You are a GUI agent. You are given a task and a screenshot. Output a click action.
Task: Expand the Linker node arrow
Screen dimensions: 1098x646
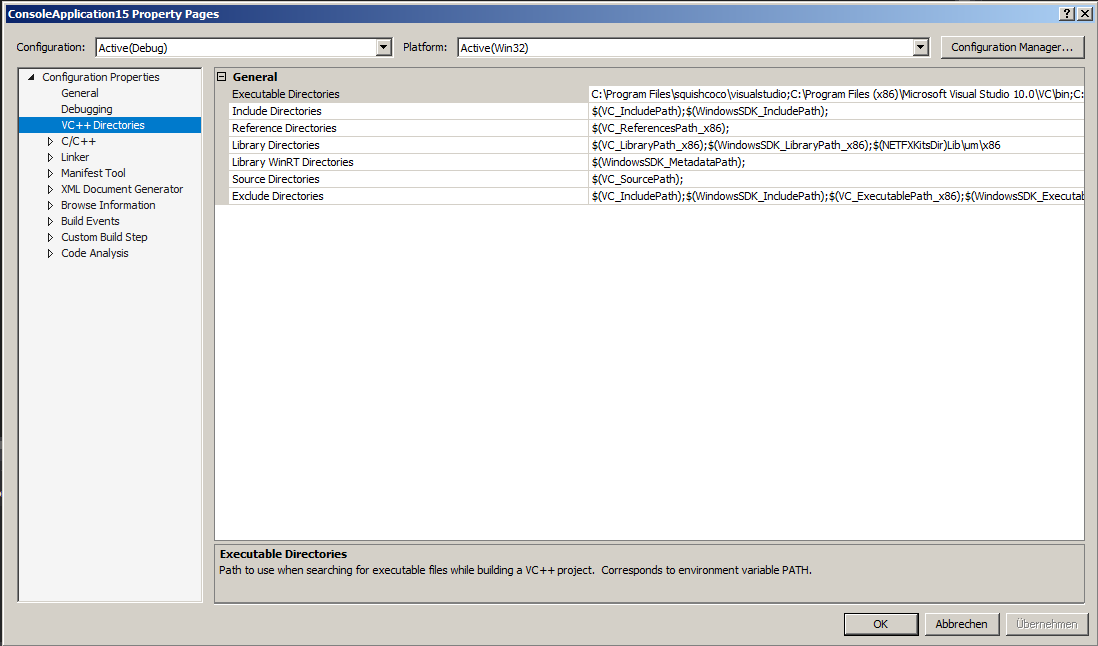pyautogui.click(x=50, y=157)
